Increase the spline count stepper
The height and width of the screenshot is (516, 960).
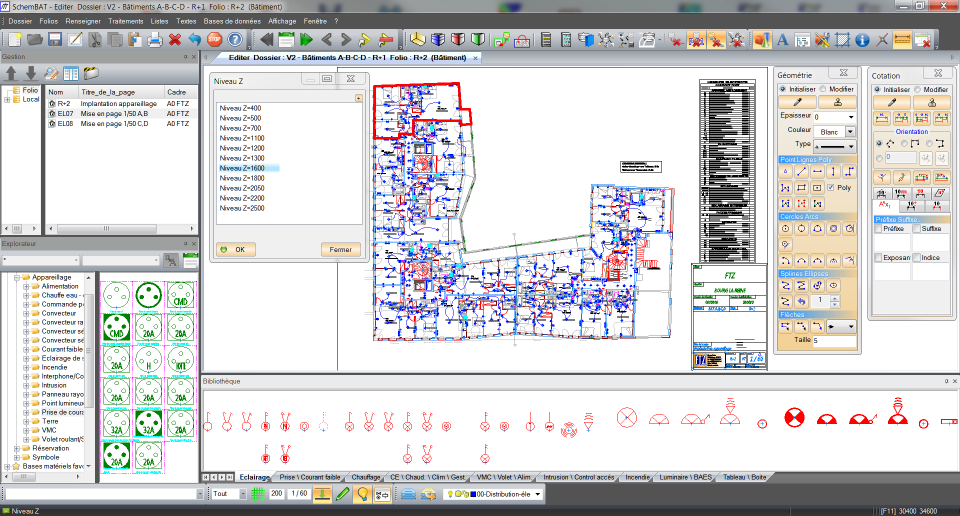click(835, 299)
